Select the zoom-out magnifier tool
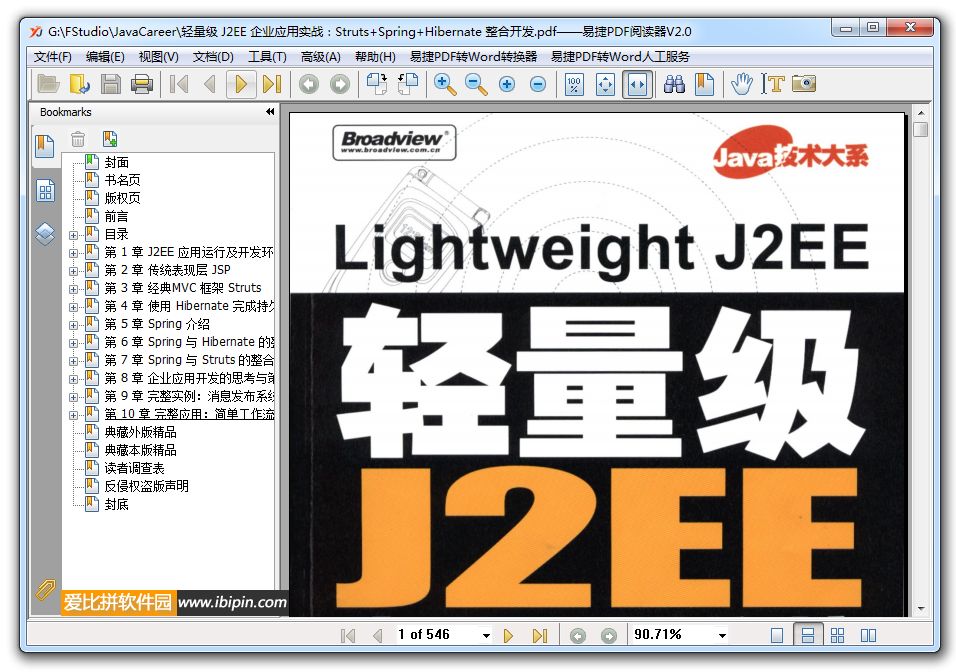Screen dimensions: 956x672 (x=476, y=84)
